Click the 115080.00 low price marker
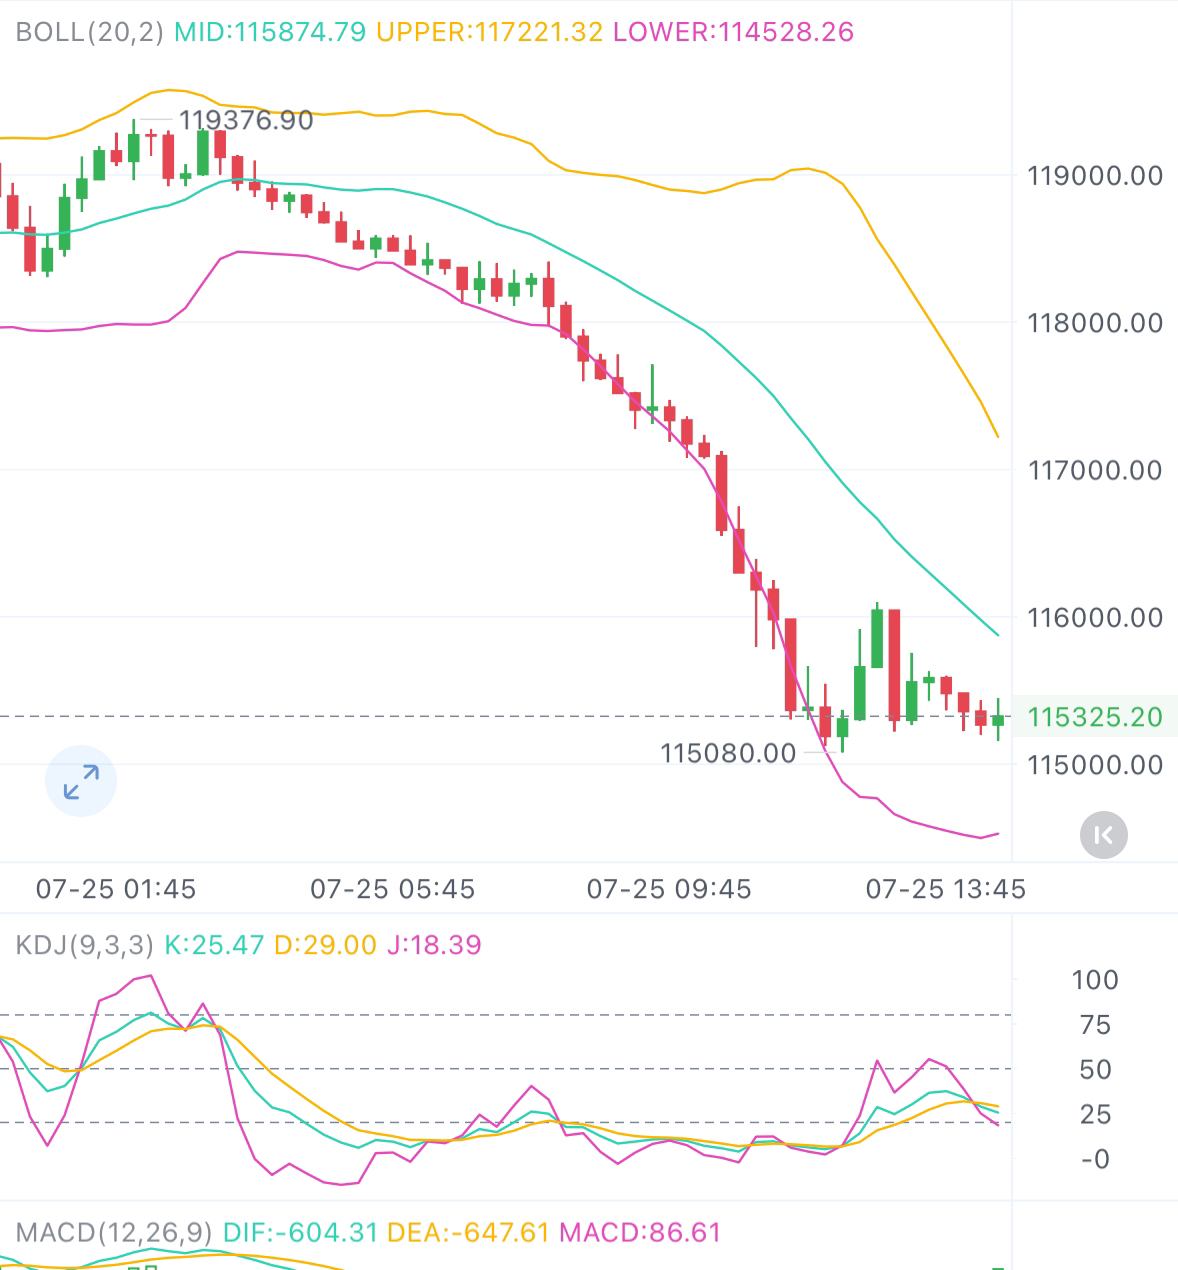This screenshot has height=1270, width=1178. tap(728, 753)
